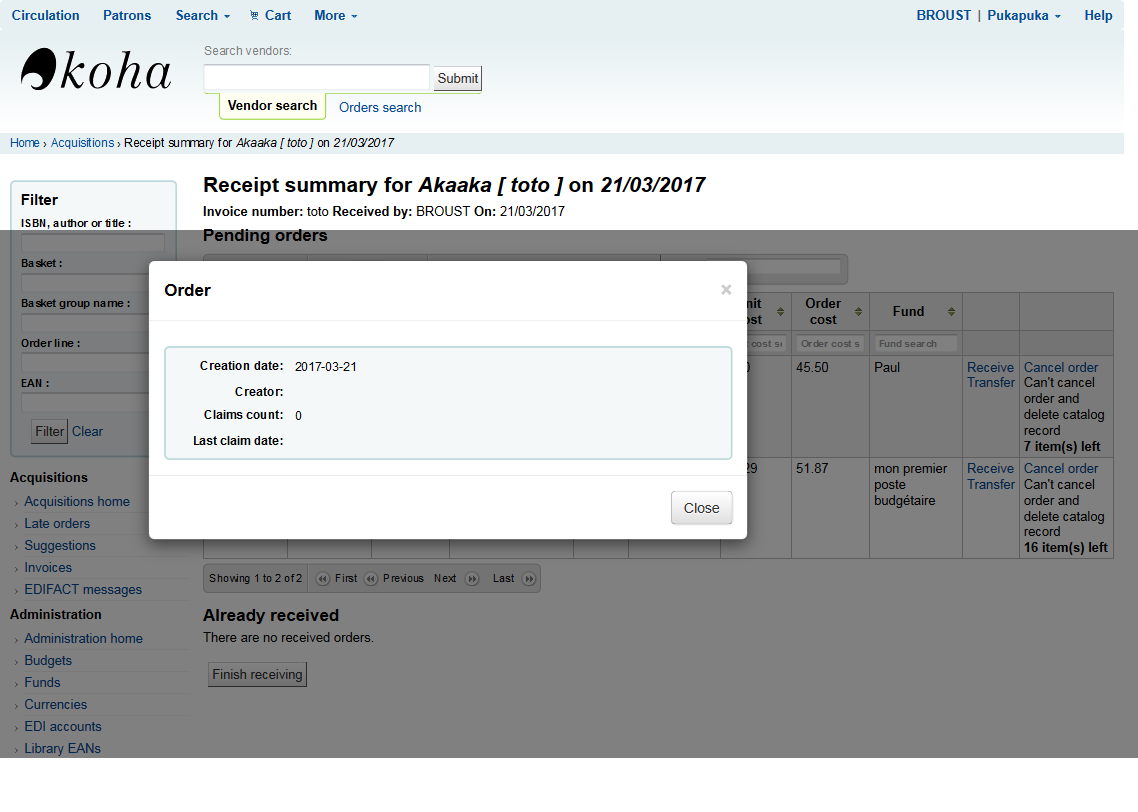Close the Order dialog with X icon

(726, 290)
